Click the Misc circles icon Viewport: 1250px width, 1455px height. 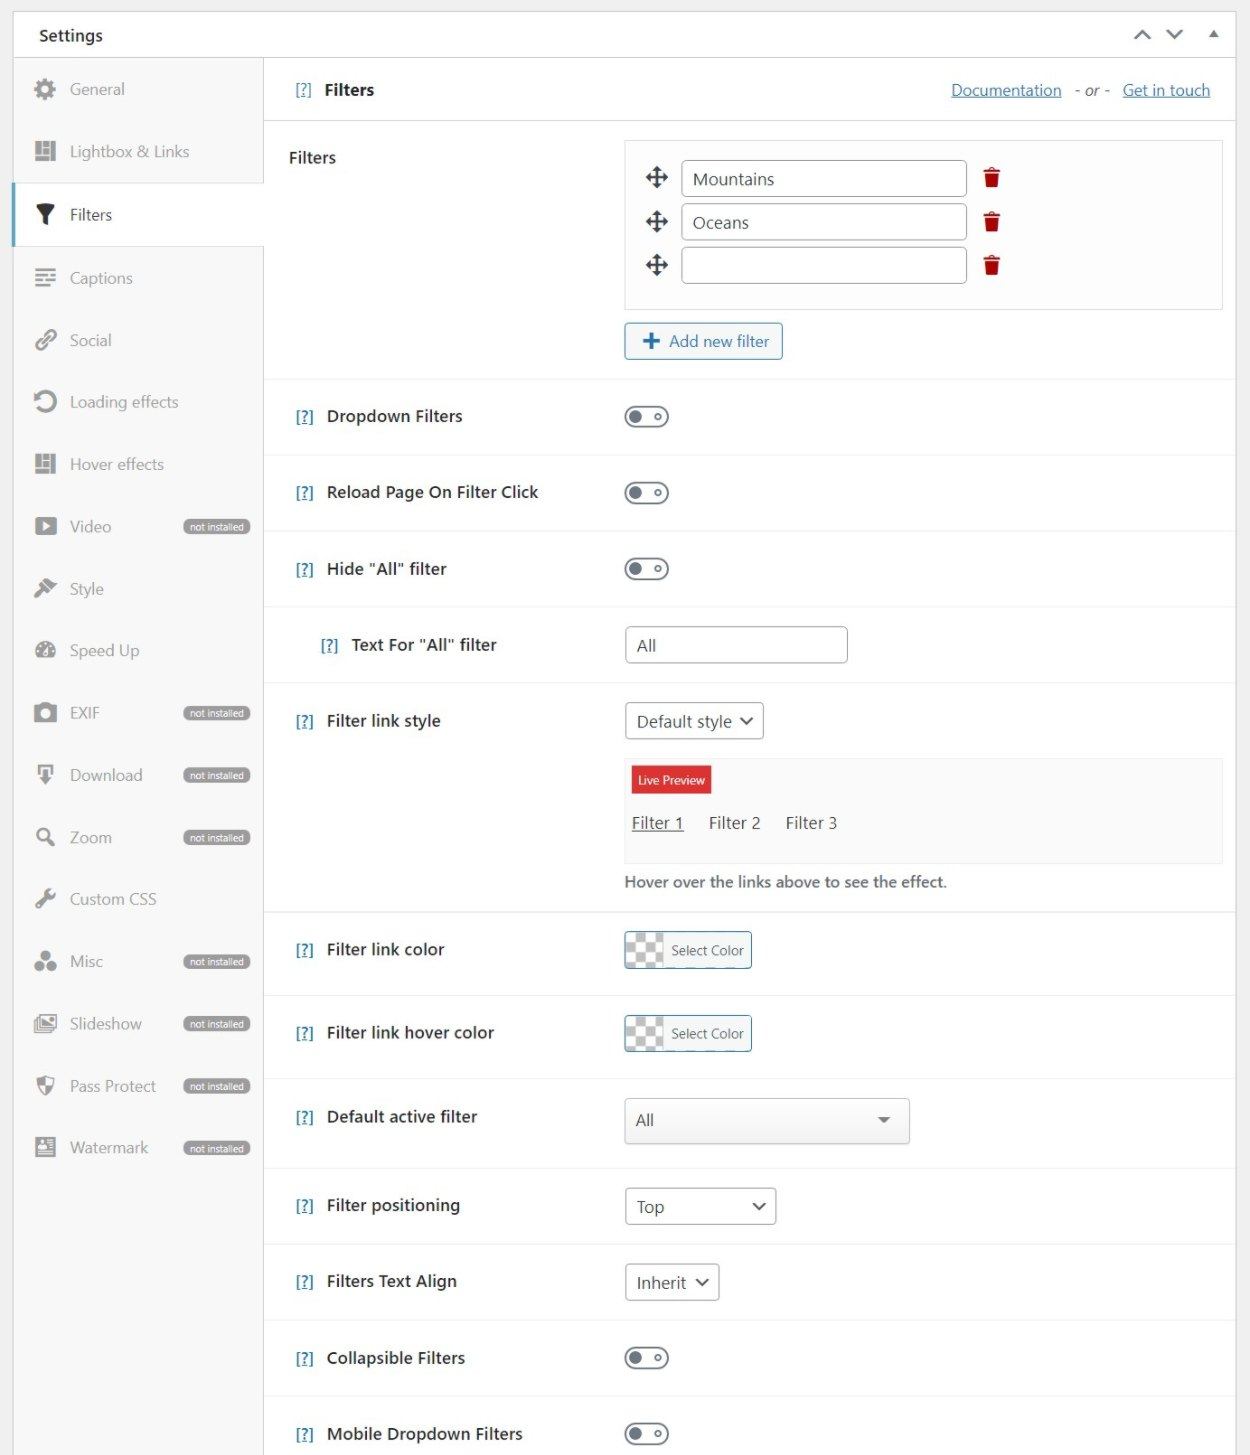pyautogui.click(x=45, y=961)
